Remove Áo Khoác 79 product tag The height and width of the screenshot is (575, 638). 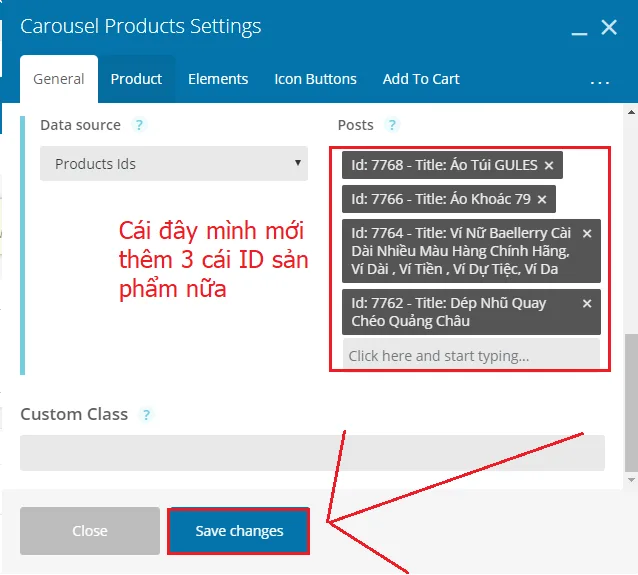(x=542, y=199)
